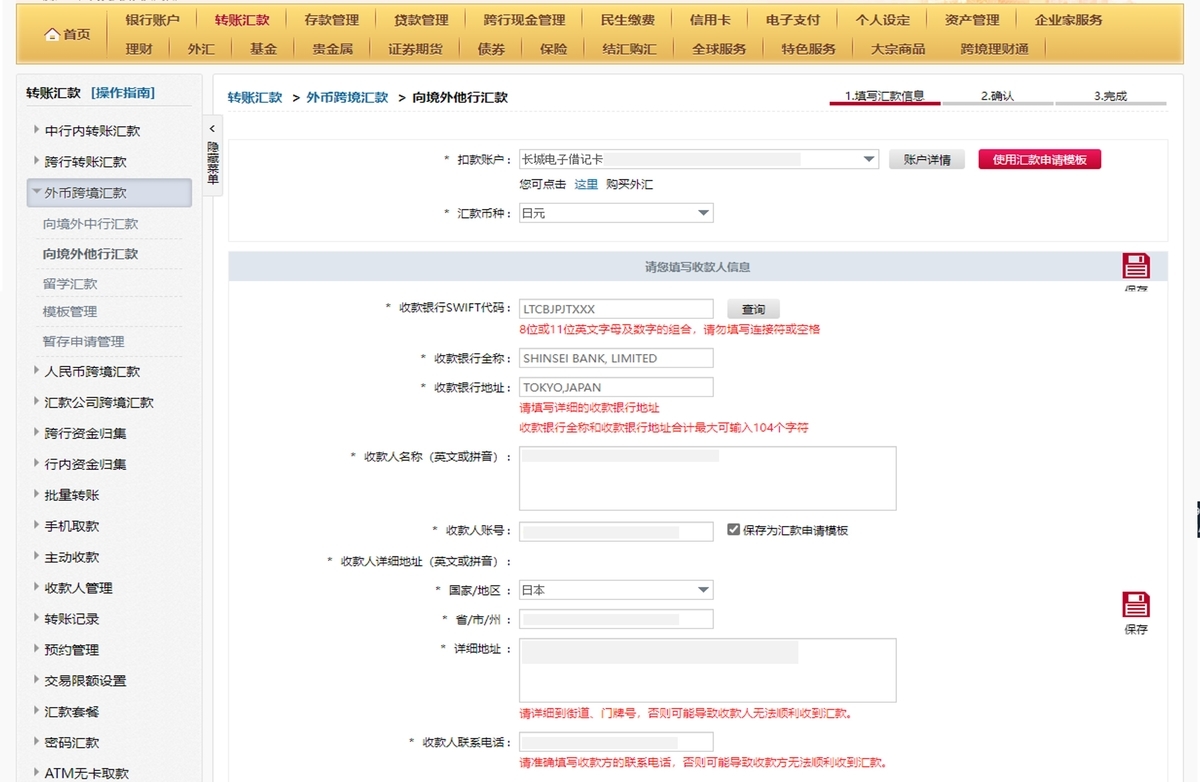Click the 查询 button next to SWIFT code

click(753, 308)
